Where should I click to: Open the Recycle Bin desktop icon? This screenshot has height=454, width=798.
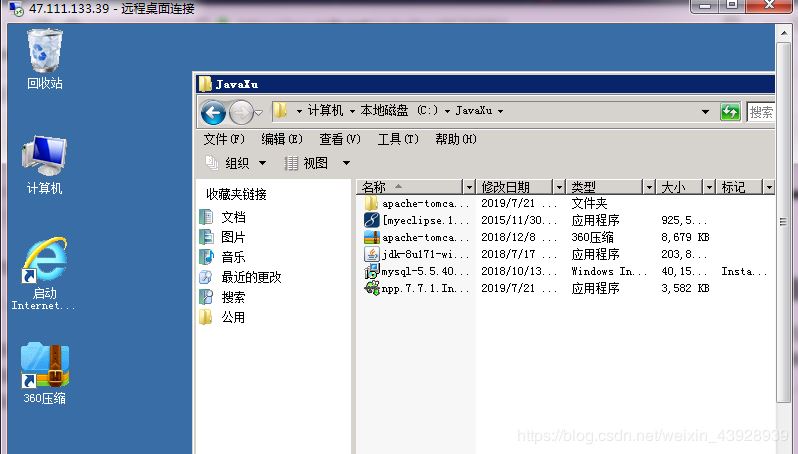click(44, 52)
